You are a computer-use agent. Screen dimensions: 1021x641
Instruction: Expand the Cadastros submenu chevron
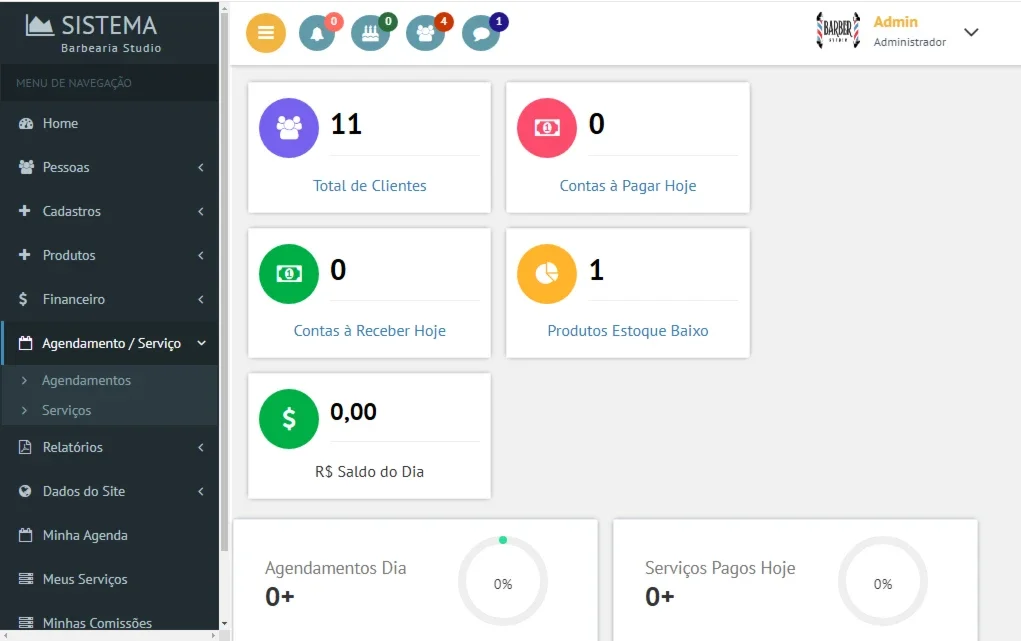point(201,211)
